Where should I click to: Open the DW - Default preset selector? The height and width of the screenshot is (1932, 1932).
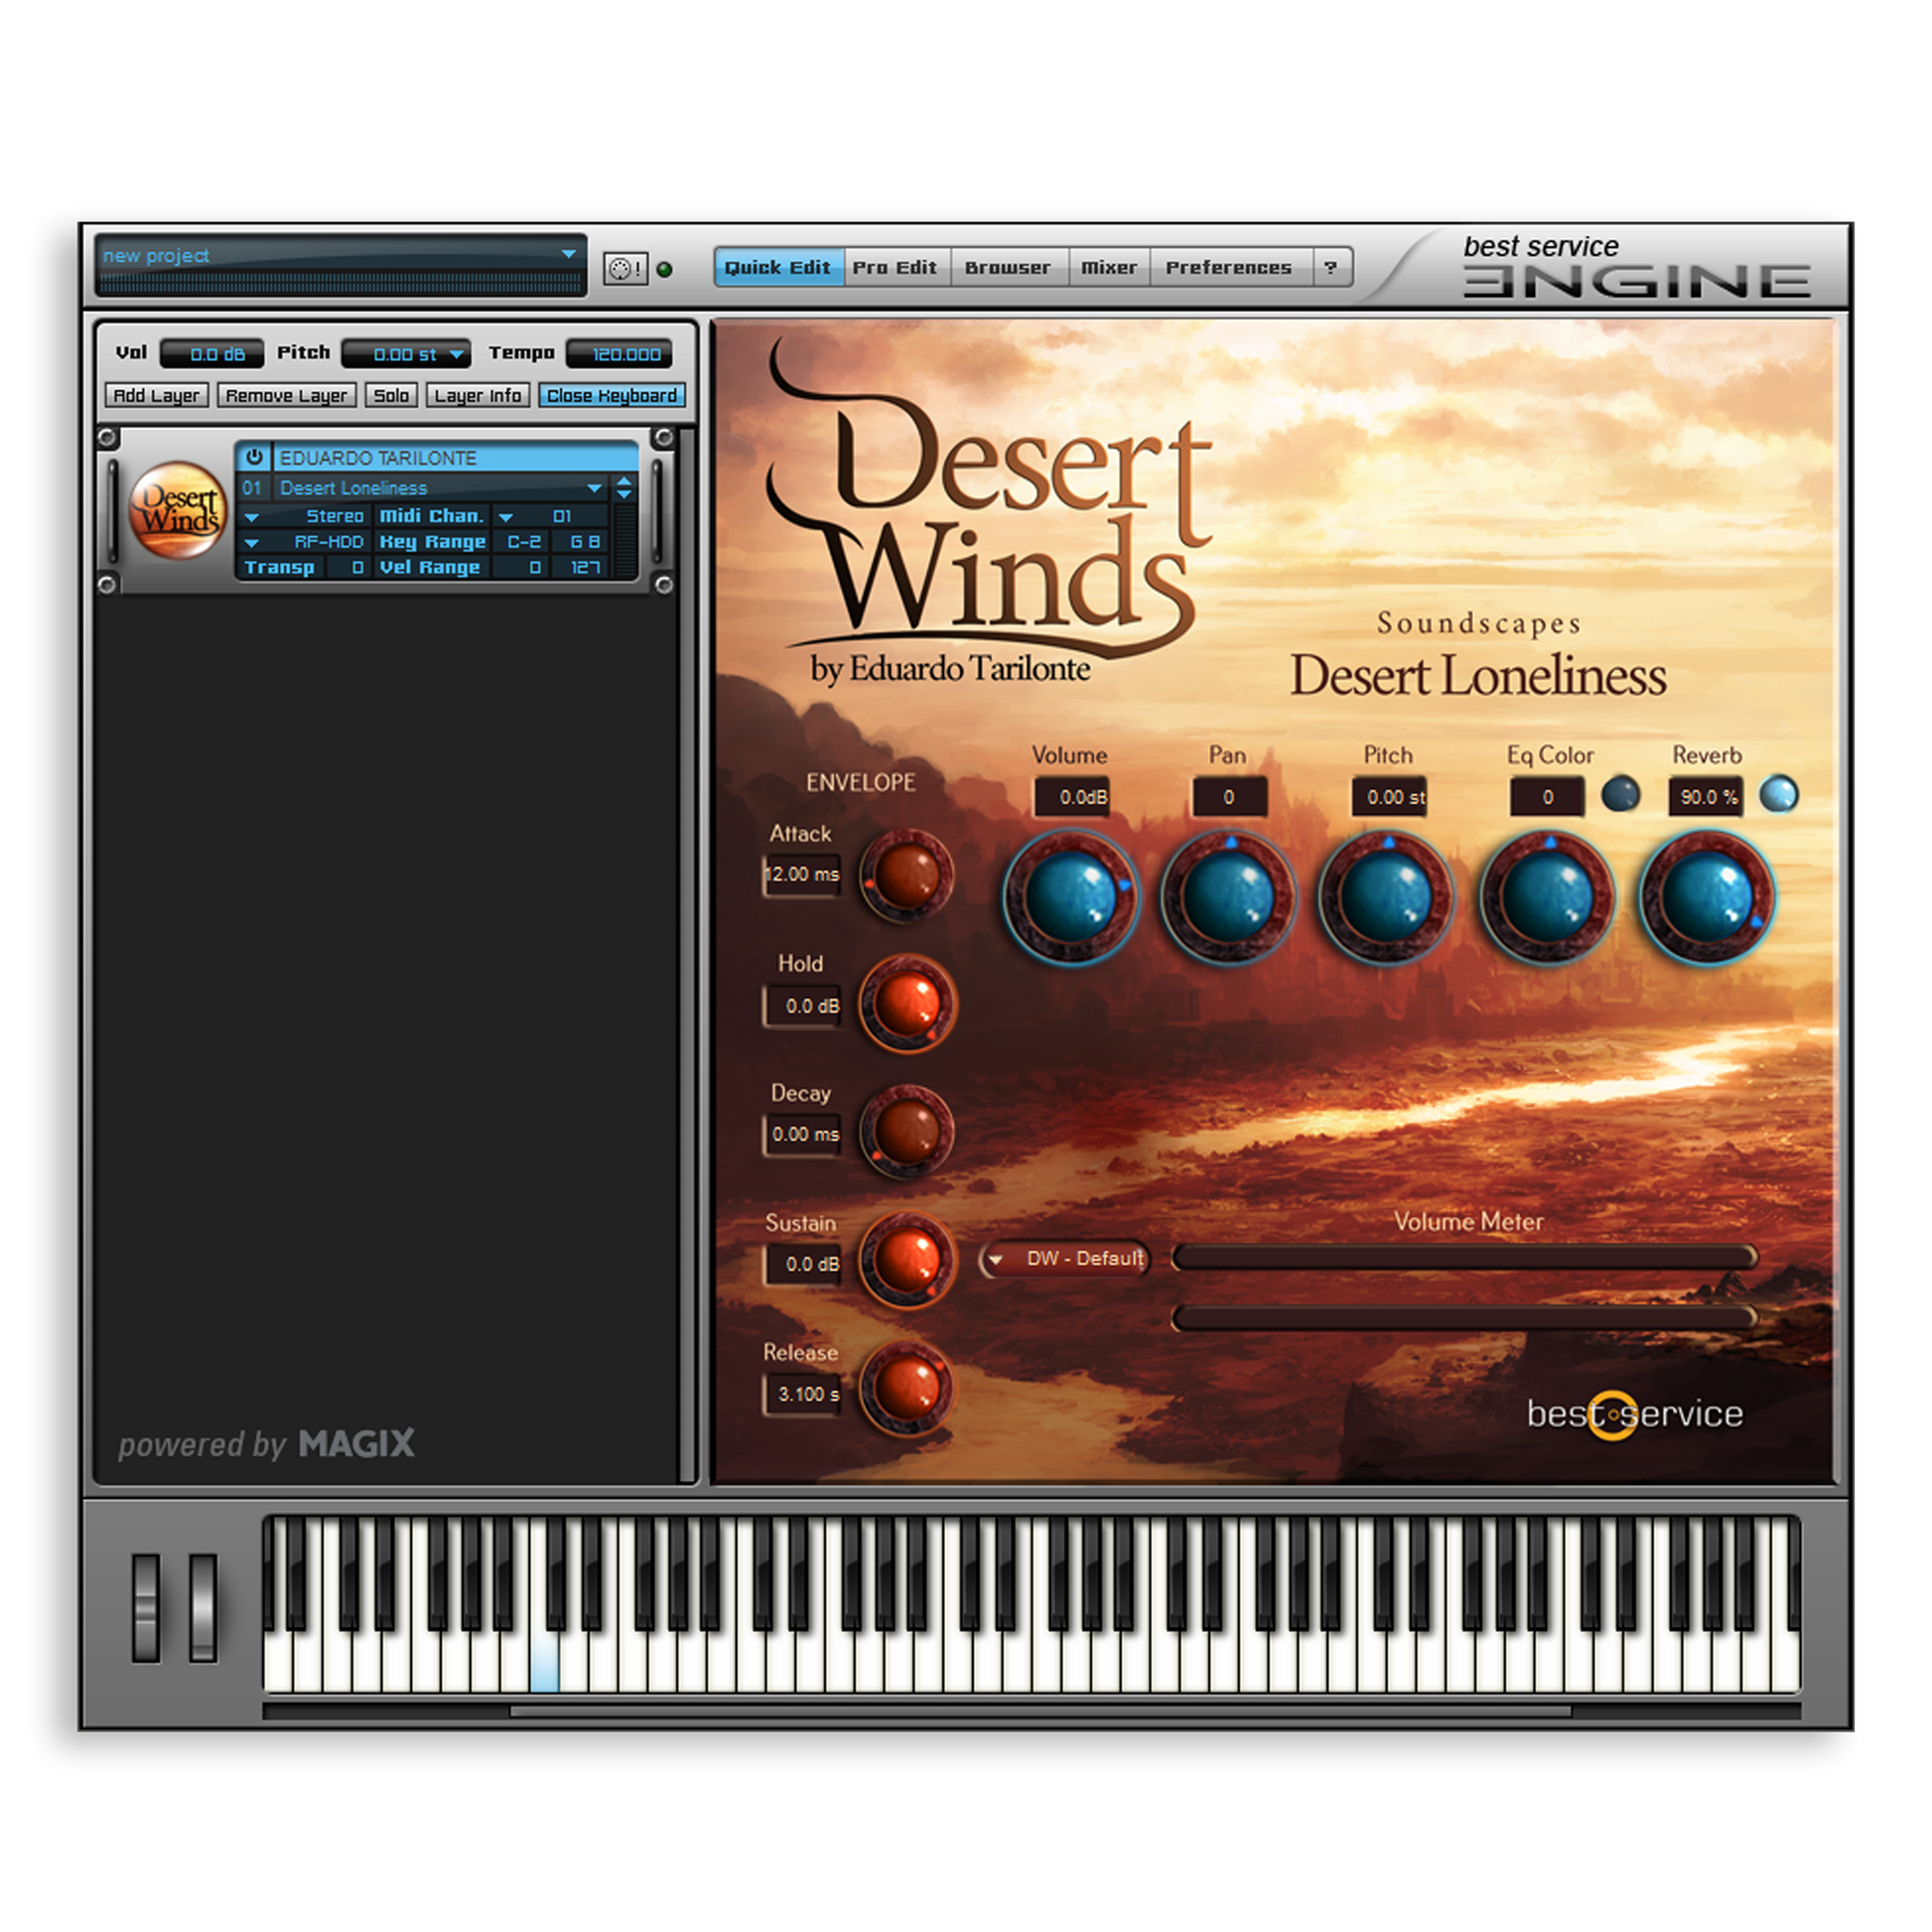click(1066, 1259)
